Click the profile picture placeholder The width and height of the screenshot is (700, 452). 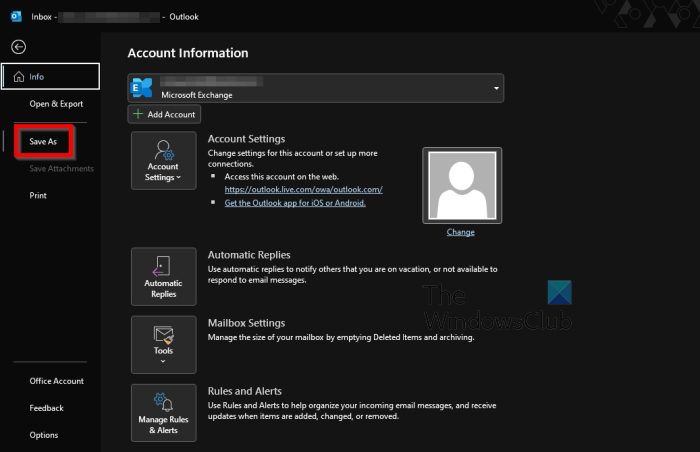[x=462, y=185]
